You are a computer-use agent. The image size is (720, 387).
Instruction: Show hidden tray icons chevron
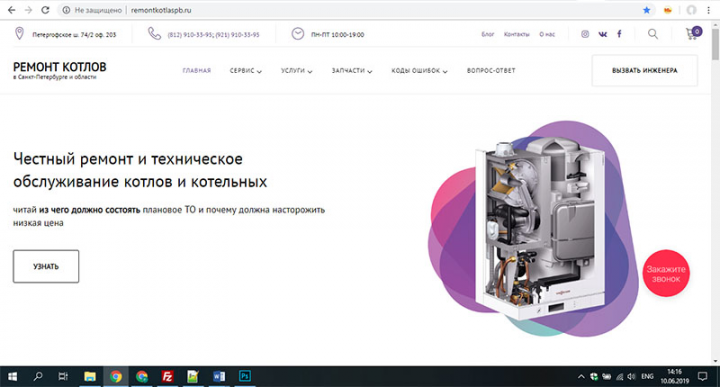click(581, 376)
